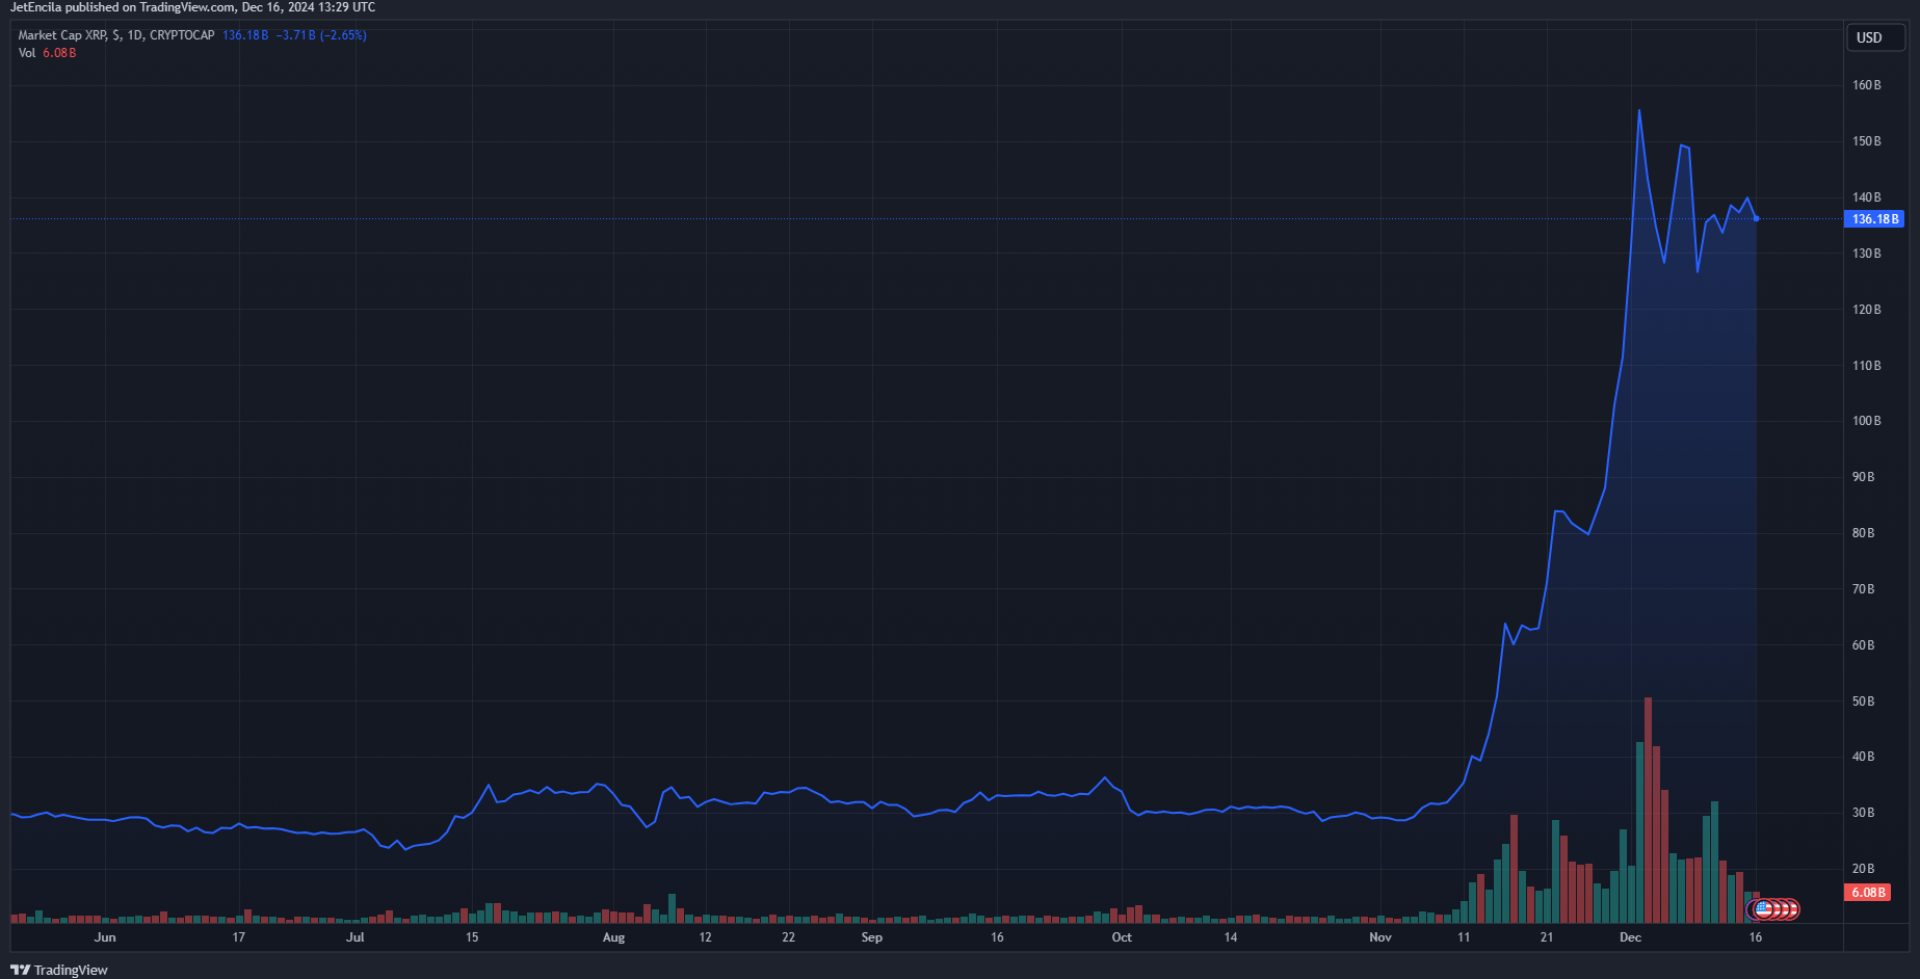Open the USD currency selector
Screen dimensions: 1920x979
(1869, 38)
